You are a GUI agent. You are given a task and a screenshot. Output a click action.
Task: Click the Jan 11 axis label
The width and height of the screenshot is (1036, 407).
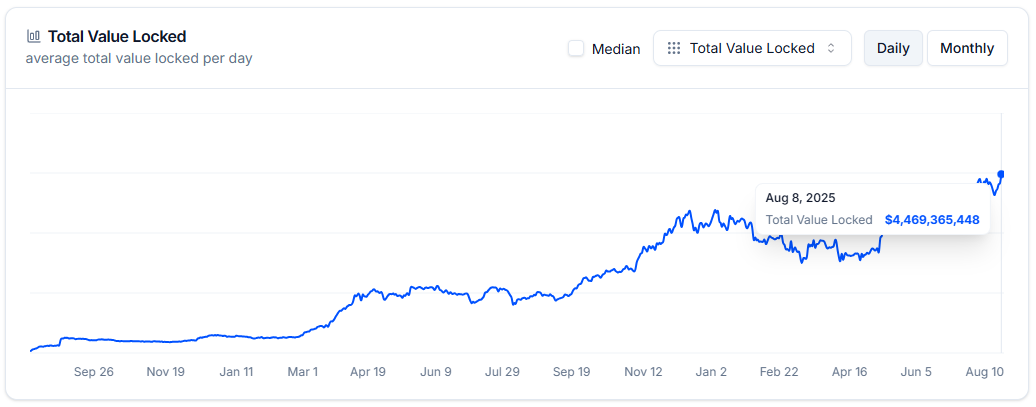click(236, 371)
